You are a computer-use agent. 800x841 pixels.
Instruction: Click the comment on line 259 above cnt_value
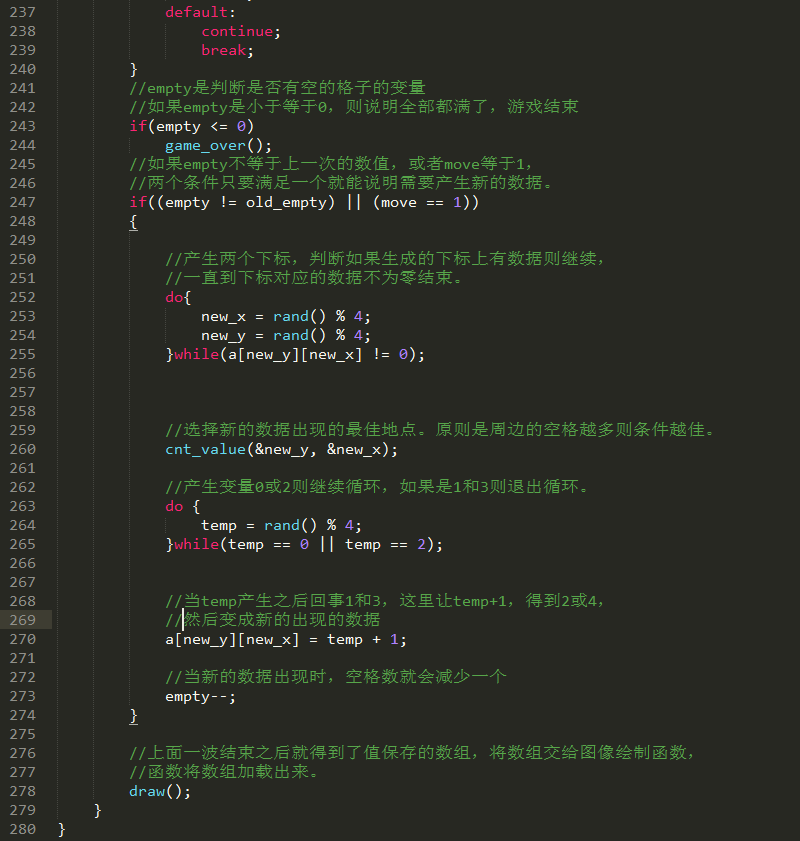[x=440, y=430]
